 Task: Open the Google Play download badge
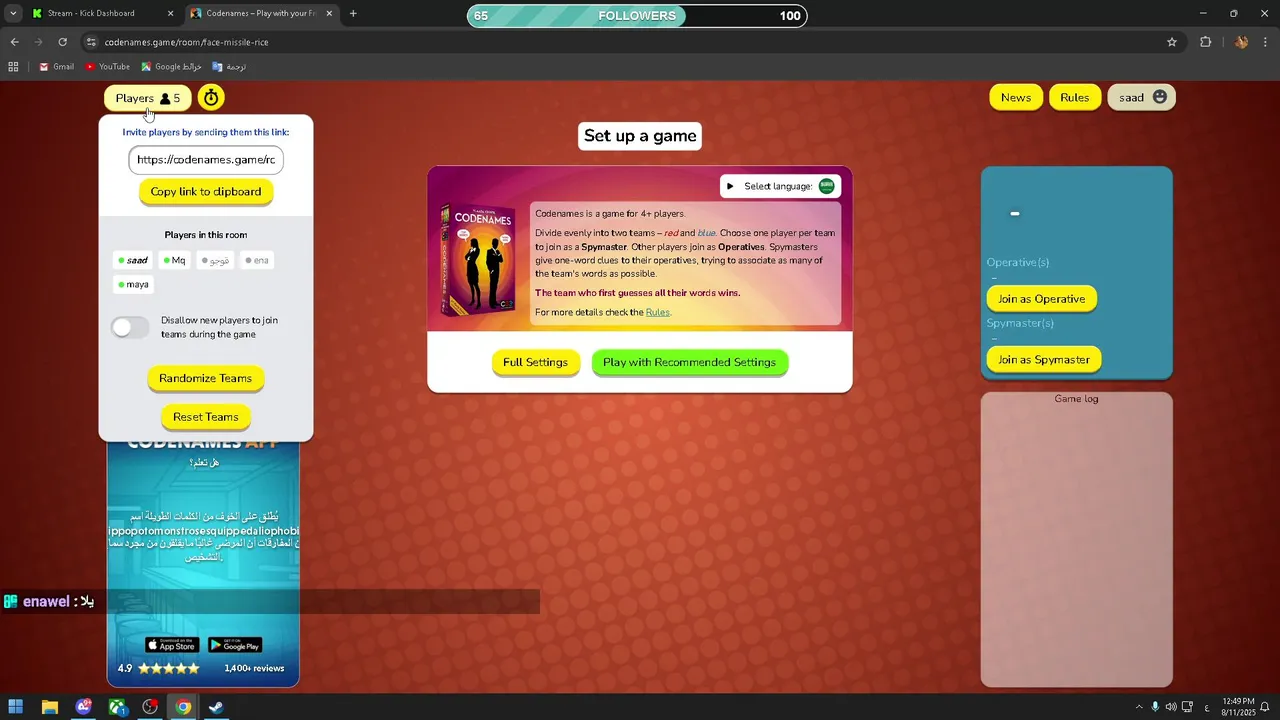[x=235, y=645]
